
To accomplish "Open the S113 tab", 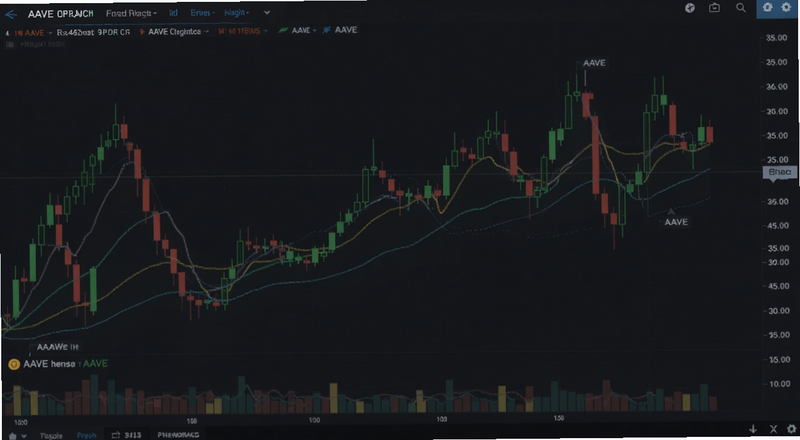I will point(127,435).
